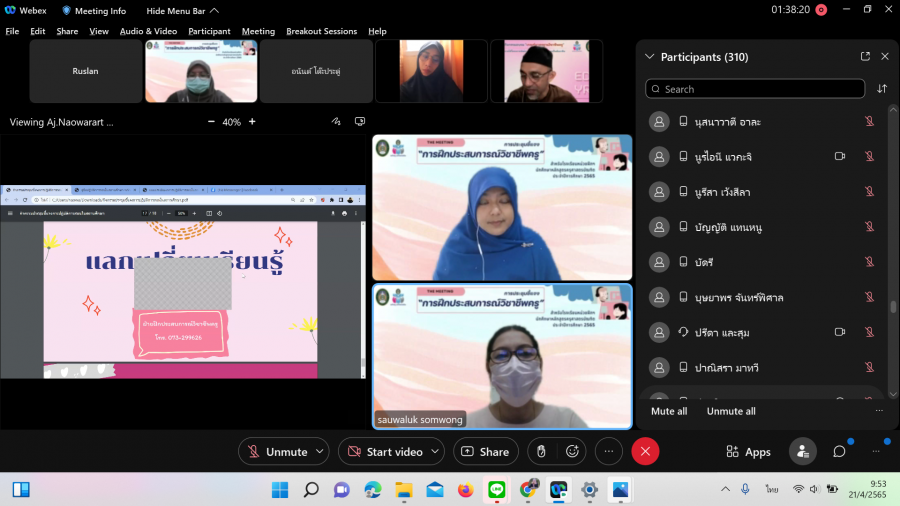
Task: Open the Audio & Video menu
Action: click(x=148, y=31)
